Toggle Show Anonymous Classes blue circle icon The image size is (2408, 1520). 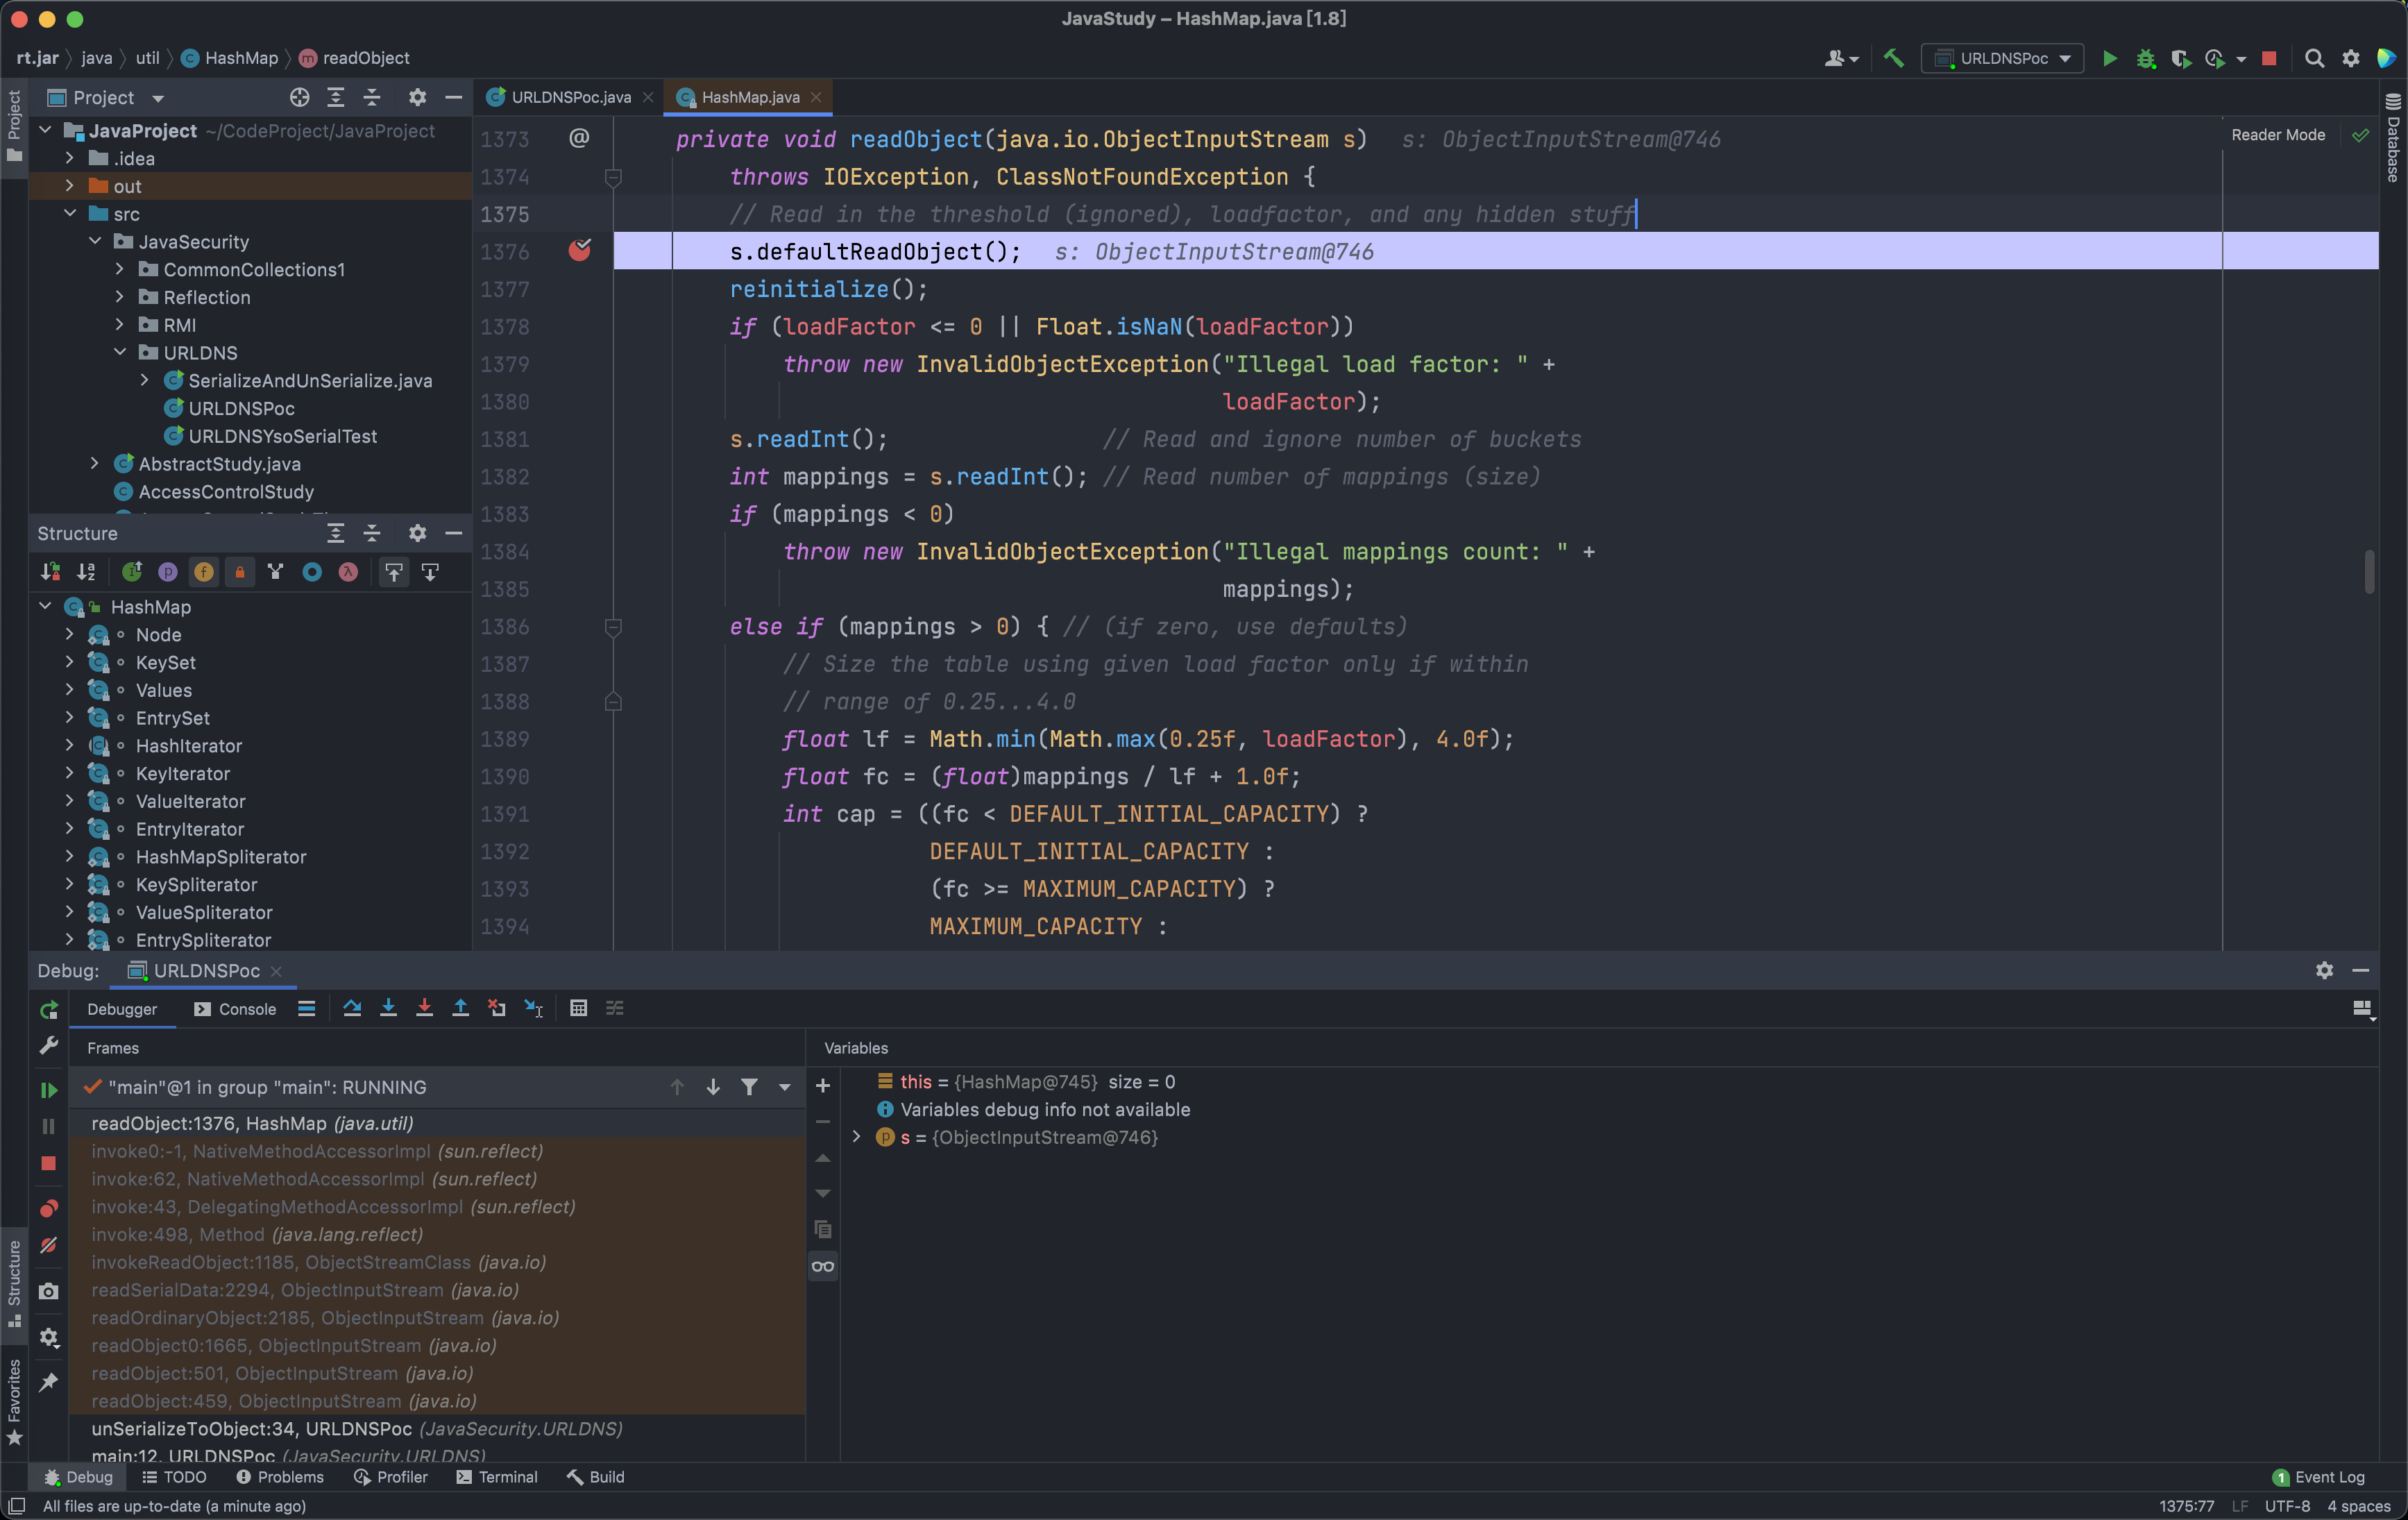point(312,572)
